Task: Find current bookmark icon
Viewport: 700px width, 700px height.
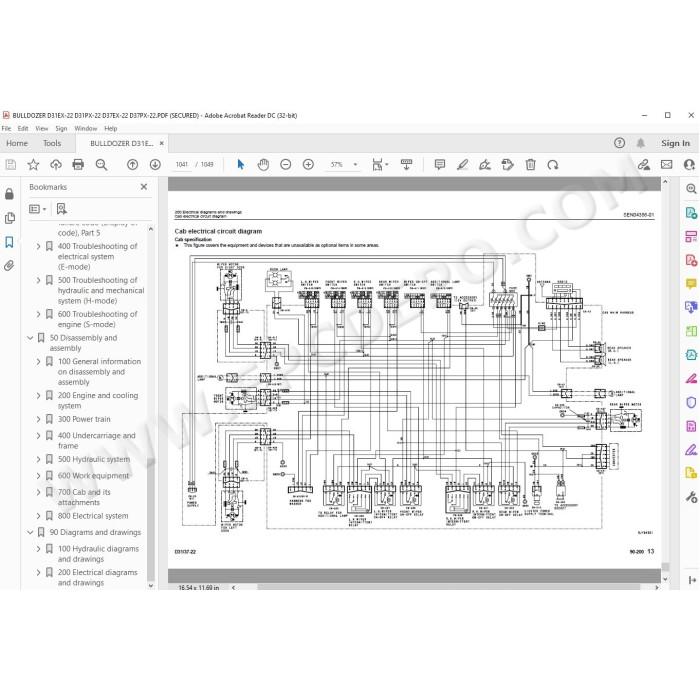Action: pyautogui.click(x=62, y=209)
